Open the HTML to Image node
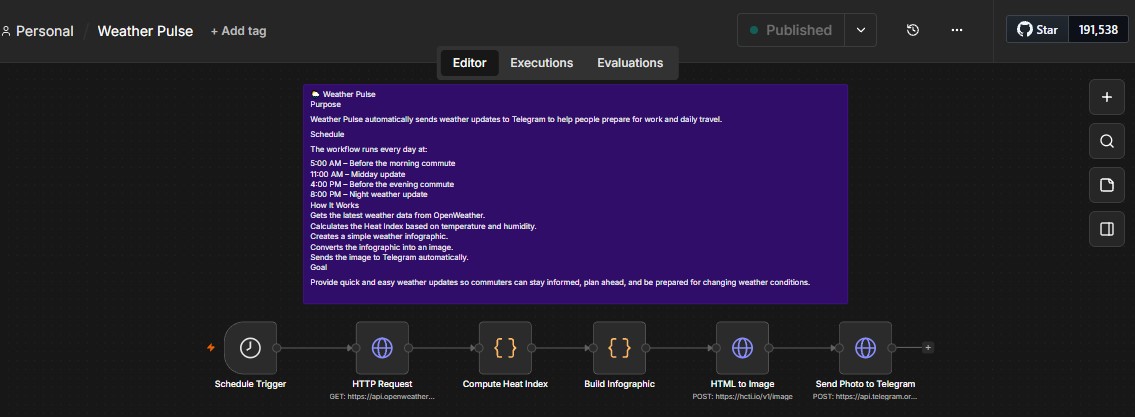The height and width of the screenshot is (417, 1135). (x=743, y=348)
